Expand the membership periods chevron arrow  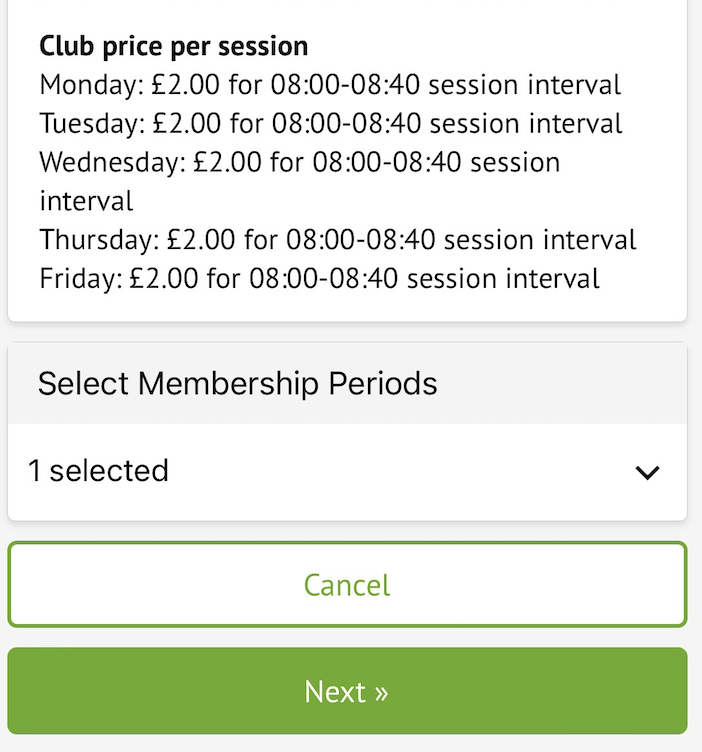[x=648, y=472]
